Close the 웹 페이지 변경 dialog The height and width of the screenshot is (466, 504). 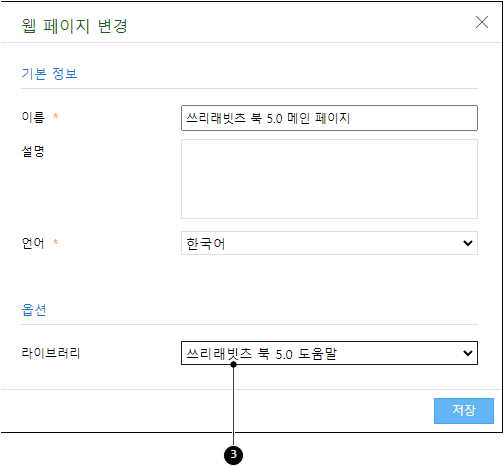482,22
